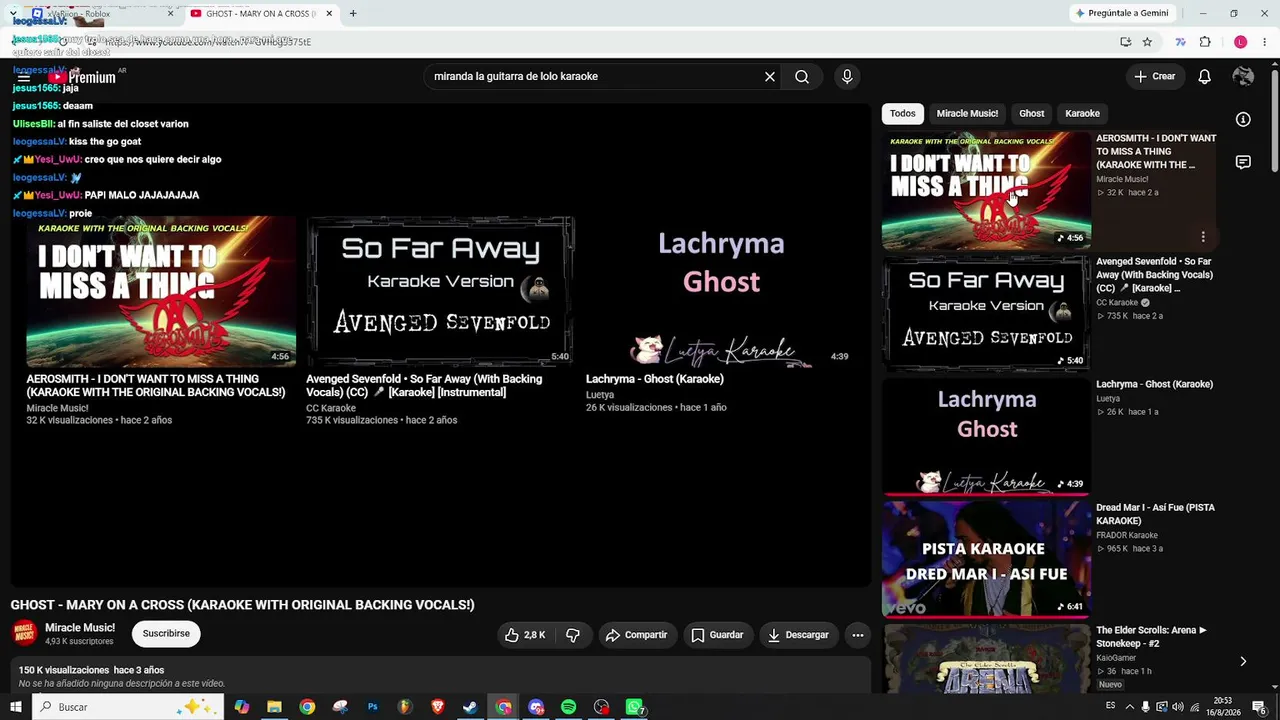Open Spotify from the taskbar
1280x720 pixels.
pyautogui.click(x=568, y=707)
